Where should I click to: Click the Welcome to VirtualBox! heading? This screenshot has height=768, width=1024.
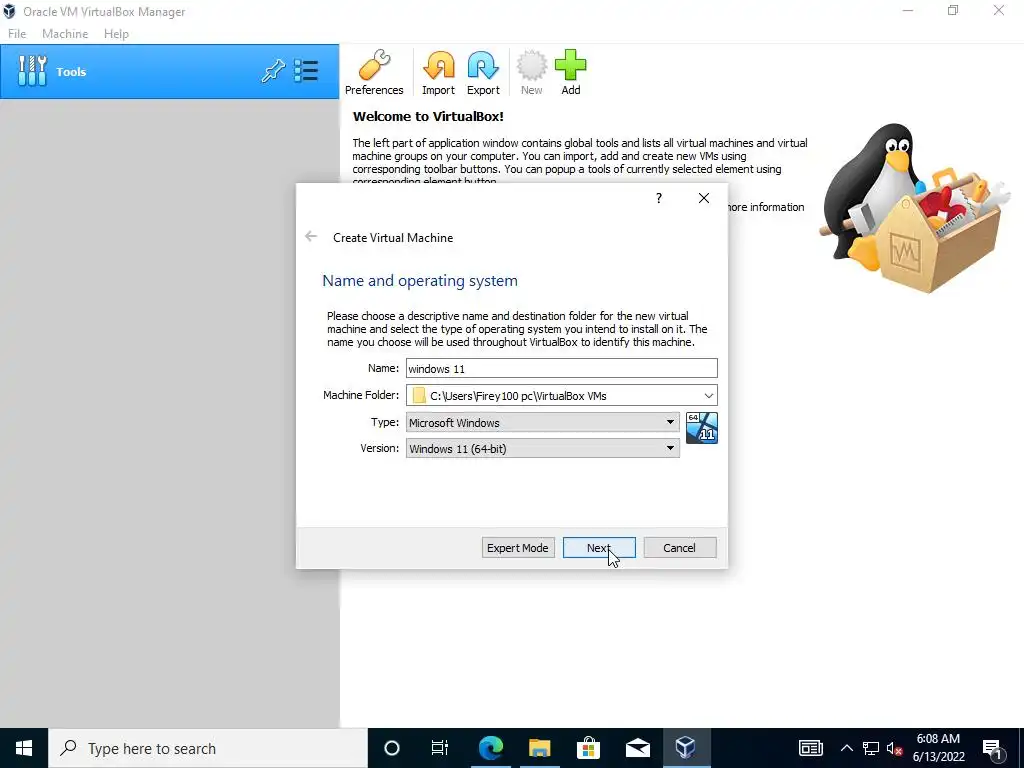click(x=428, y=116)
